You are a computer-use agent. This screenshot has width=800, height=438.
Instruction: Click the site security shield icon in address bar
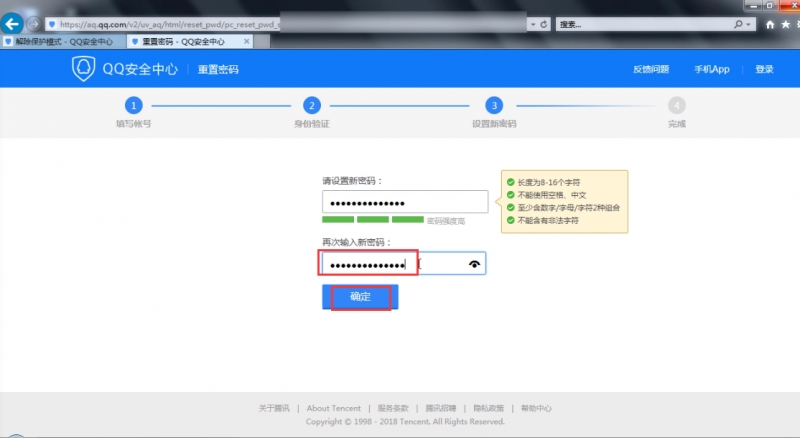[x=52, y=24]
